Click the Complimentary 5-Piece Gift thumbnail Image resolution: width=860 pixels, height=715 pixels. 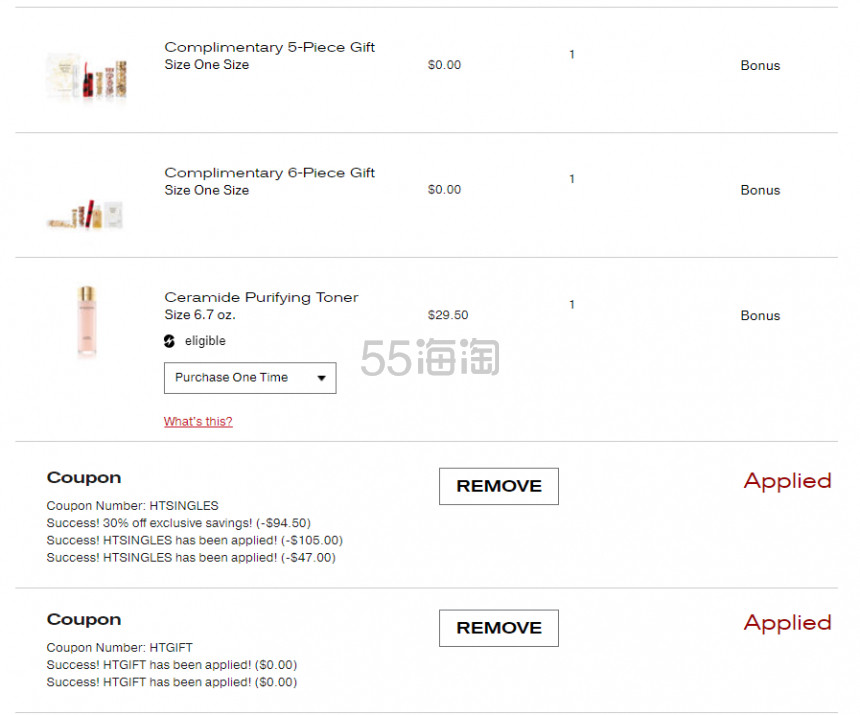87,78
